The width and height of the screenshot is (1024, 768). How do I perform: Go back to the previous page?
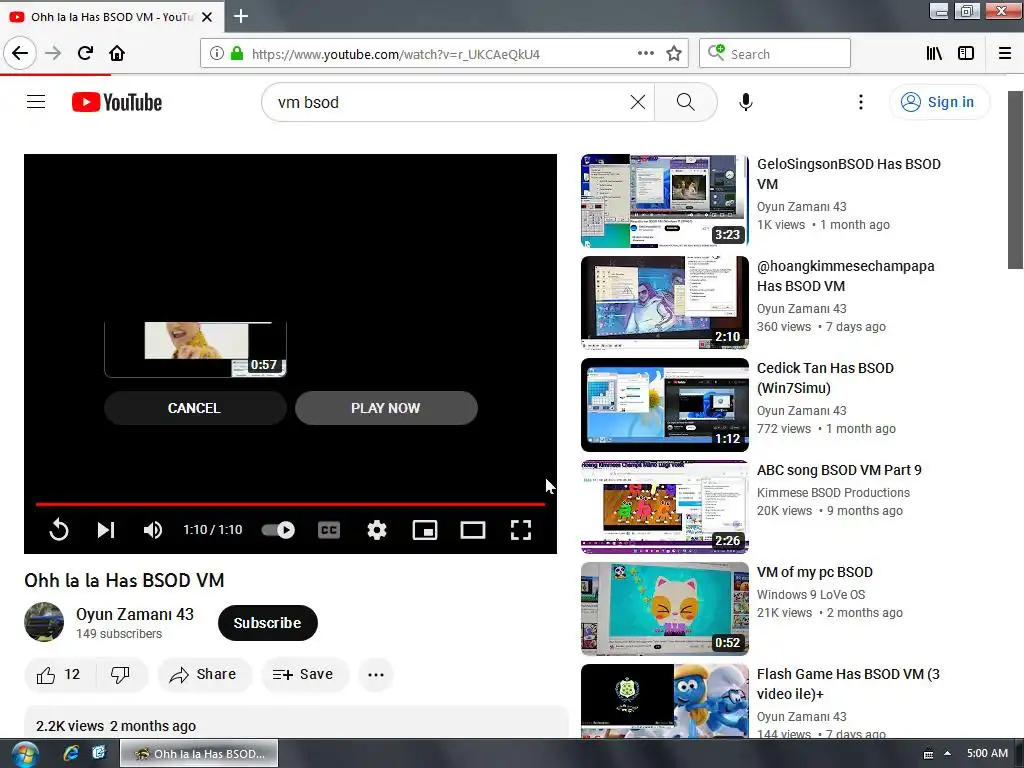(x=20, y=53)
